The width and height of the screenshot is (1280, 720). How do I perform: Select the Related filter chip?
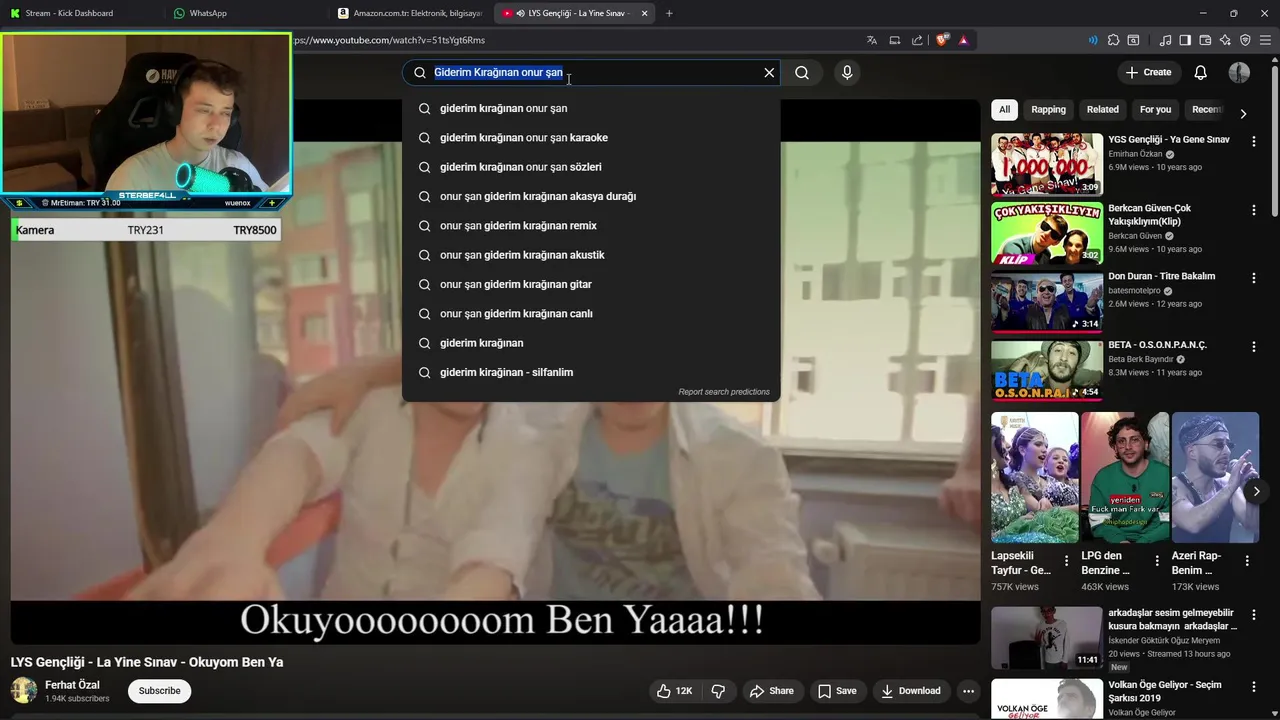1103,109
